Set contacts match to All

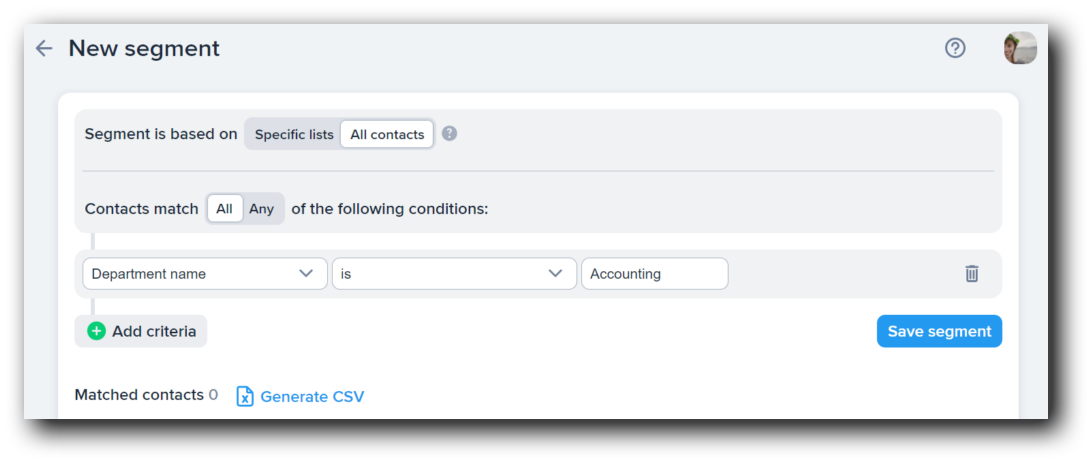coord(224,209)
